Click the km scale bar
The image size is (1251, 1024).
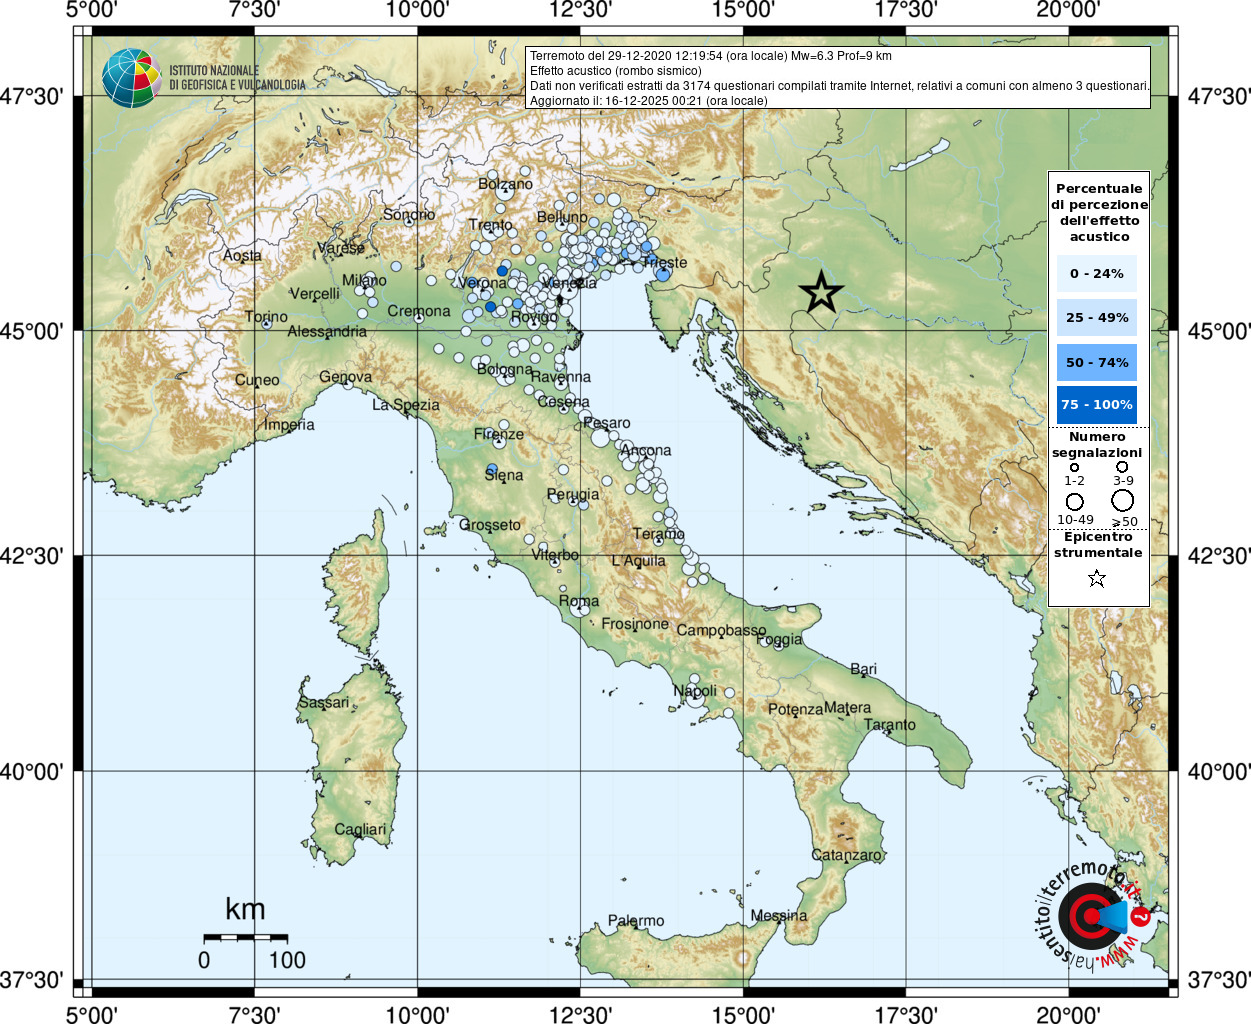point(245,938)
